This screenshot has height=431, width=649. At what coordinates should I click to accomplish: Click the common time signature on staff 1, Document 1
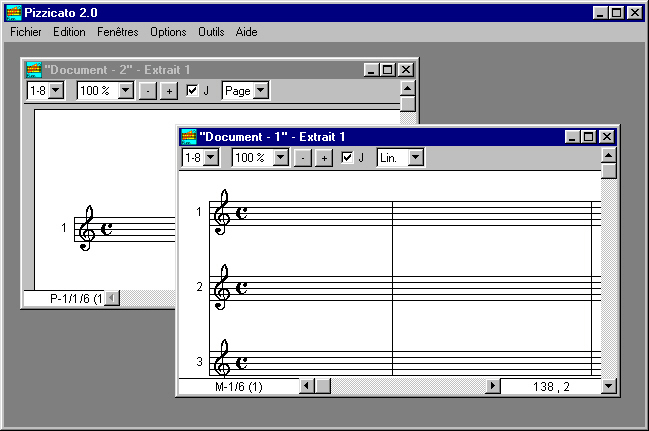click(x=241, y=213)
